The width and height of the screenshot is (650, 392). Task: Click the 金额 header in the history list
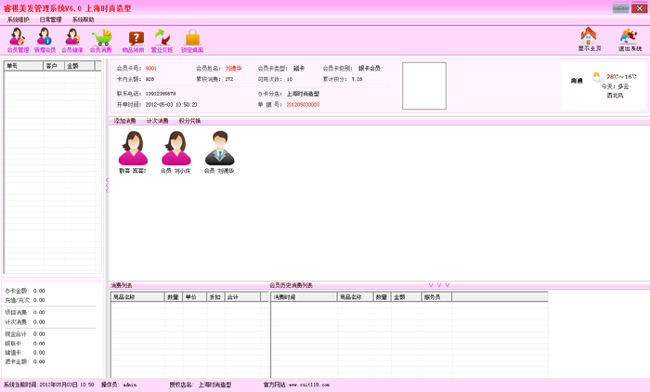[x=406, y=297]
